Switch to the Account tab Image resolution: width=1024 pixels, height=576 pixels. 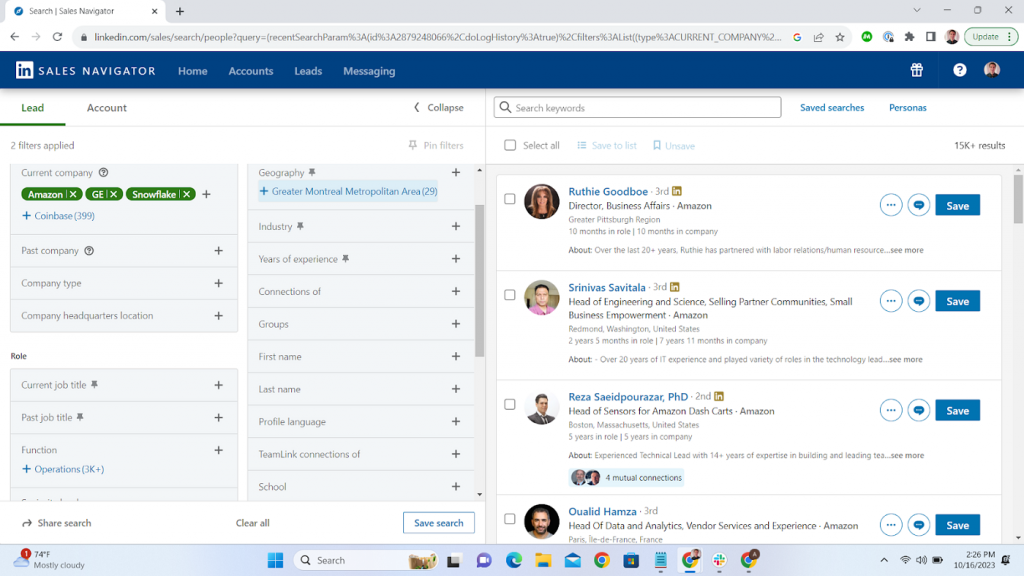click(106, 107)
